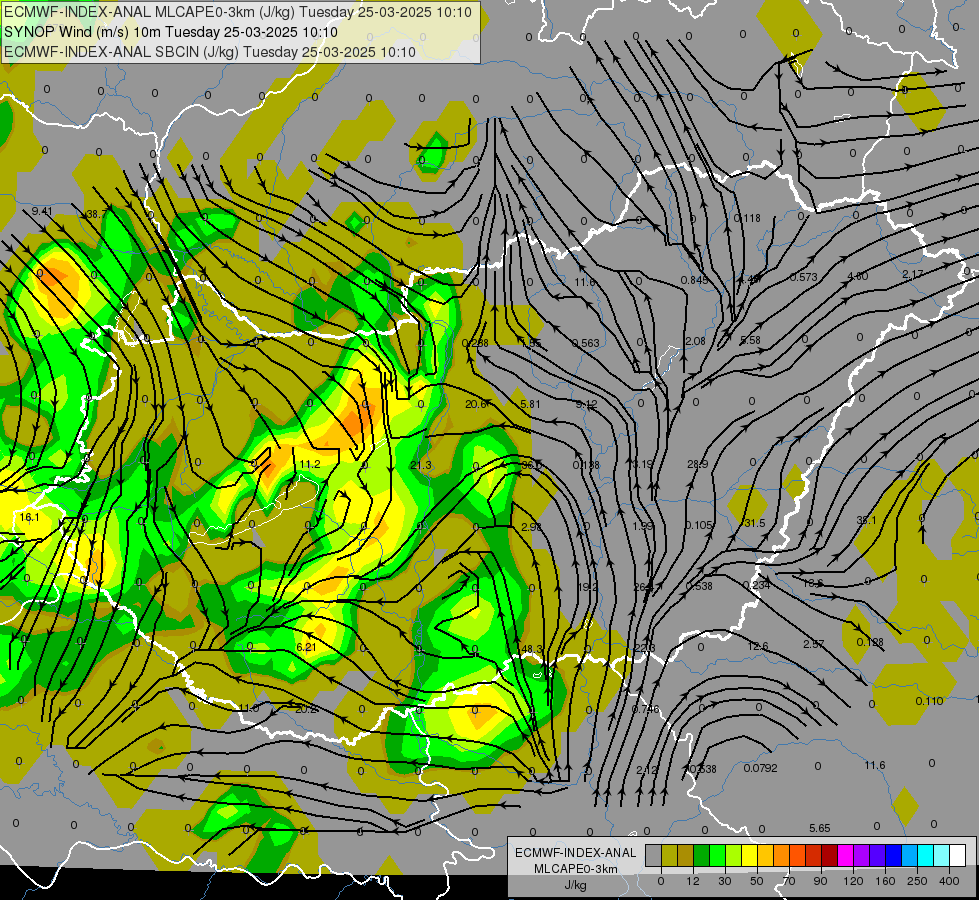The width and height of the screenshot is (979, 900).
Task: Click the SYNOP Wind 10m title line
Action: (x=170, y=32)
